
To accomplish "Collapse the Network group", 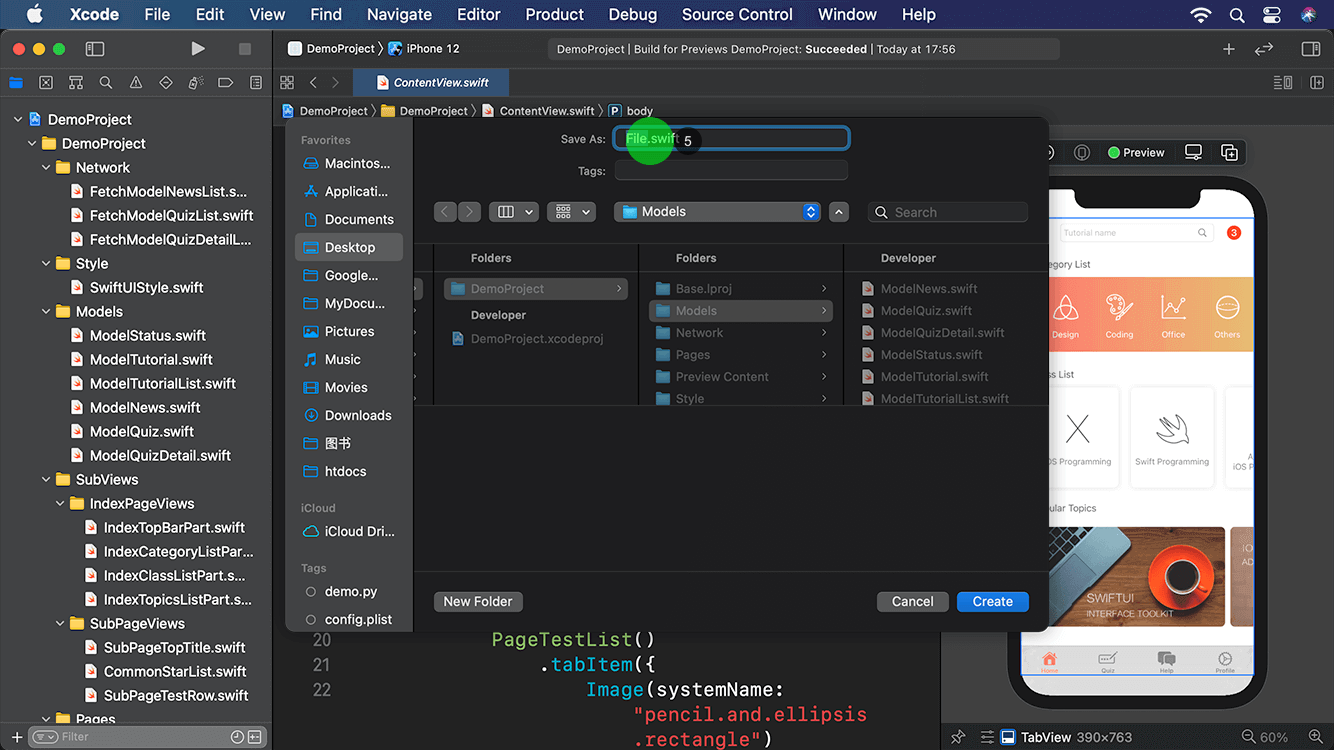I will pyautogui.click(x=46, y=167).
